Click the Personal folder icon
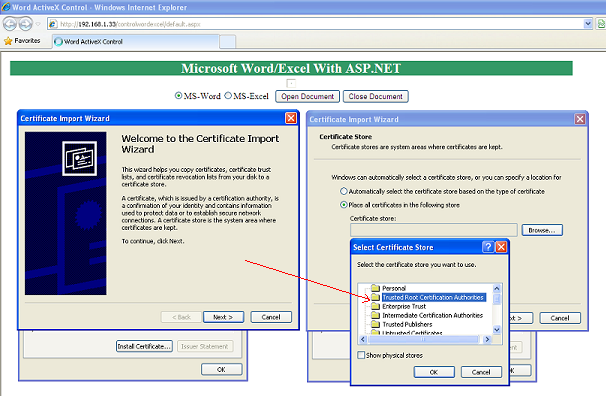Screen dimensions: 606x396 click(x=375, y=288)
